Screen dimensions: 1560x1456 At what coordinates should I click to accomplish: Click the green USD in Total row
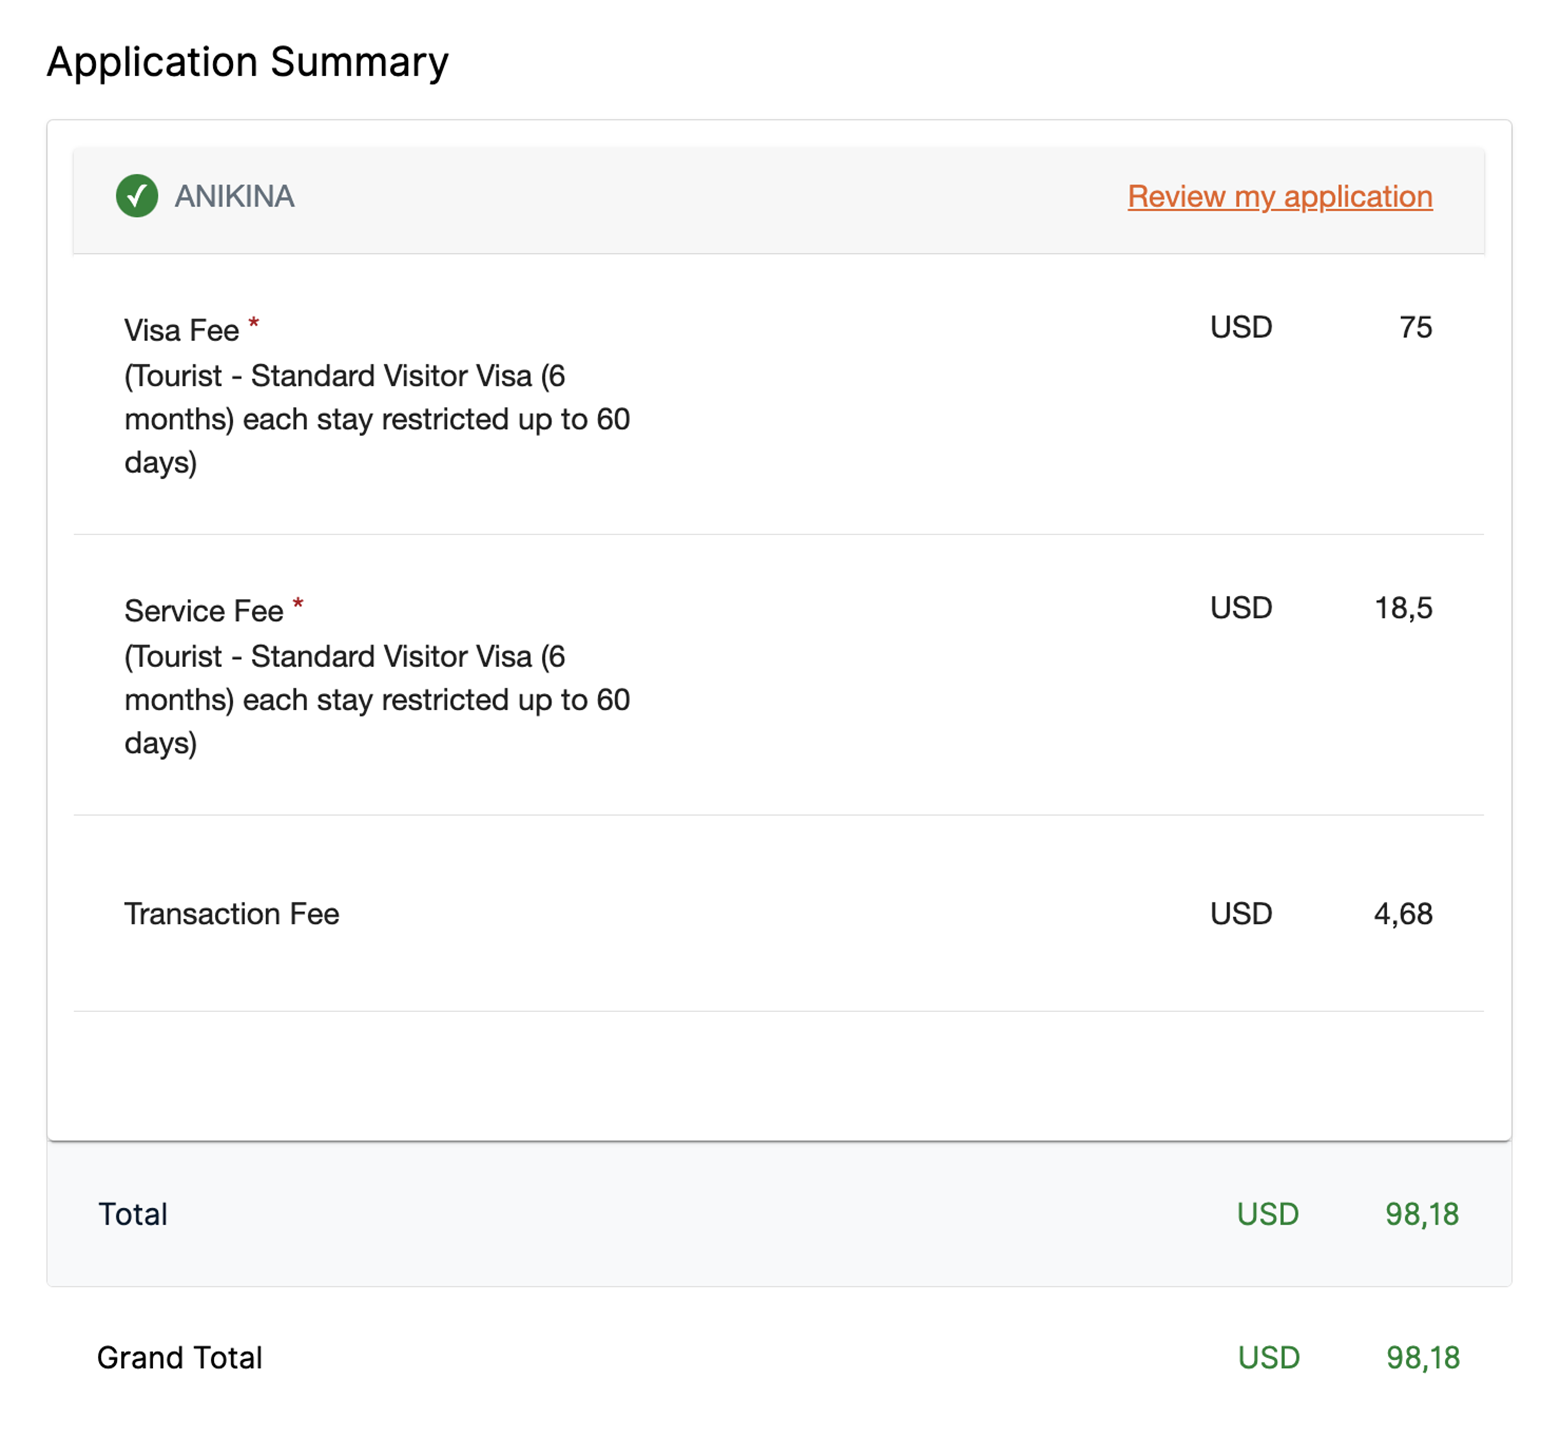pyautogui.click(x=1268, y=1214)
